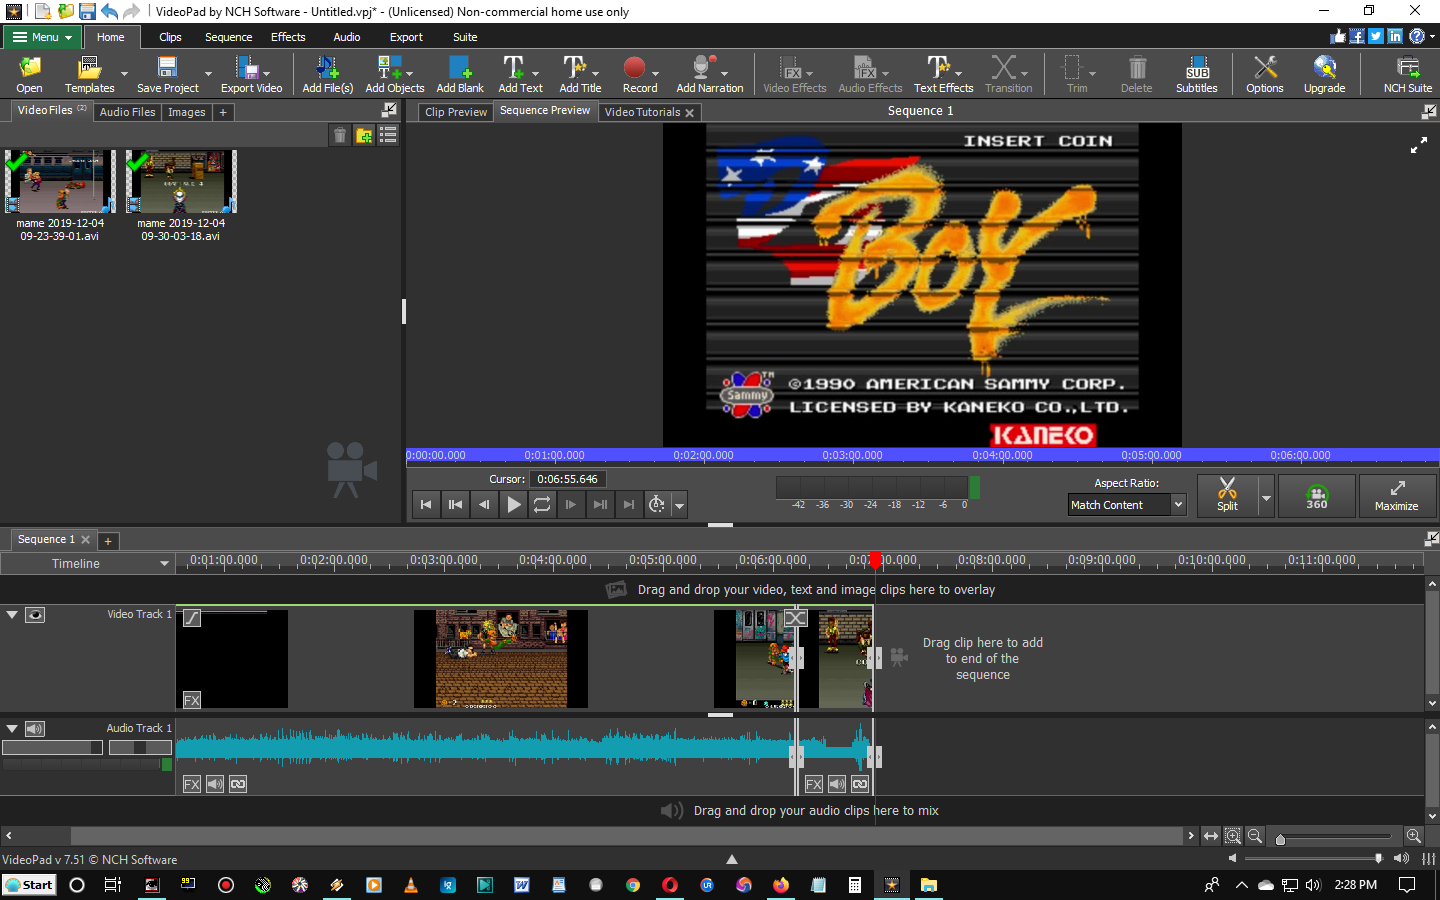Click the Cursor time input field
The width and height of the screenshot is (1440, 900).
567,479
